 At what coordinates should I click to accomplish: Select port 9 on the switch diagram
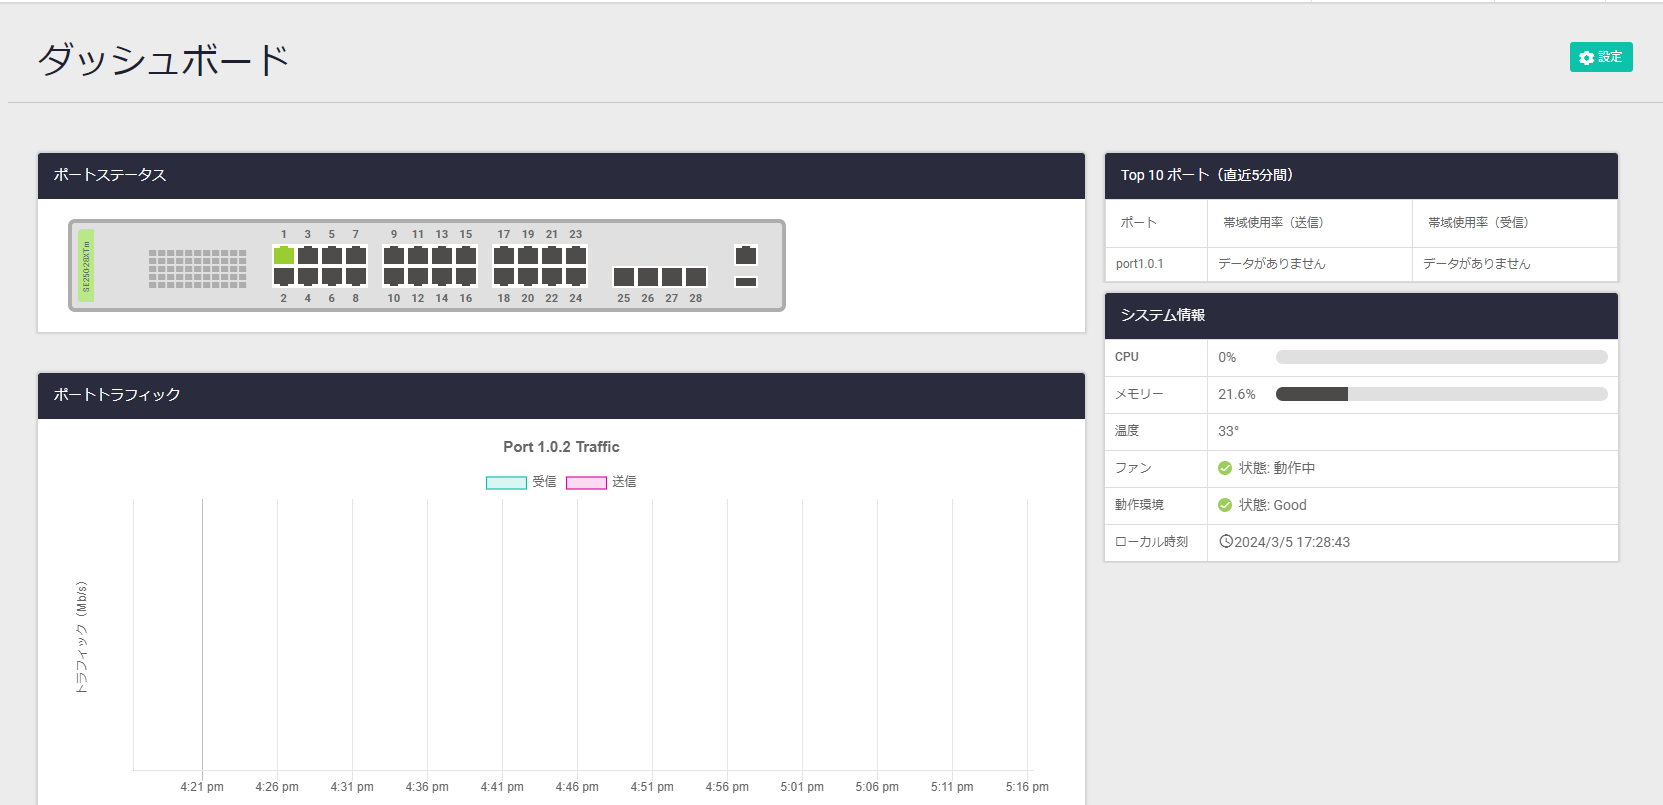(394, 255)
